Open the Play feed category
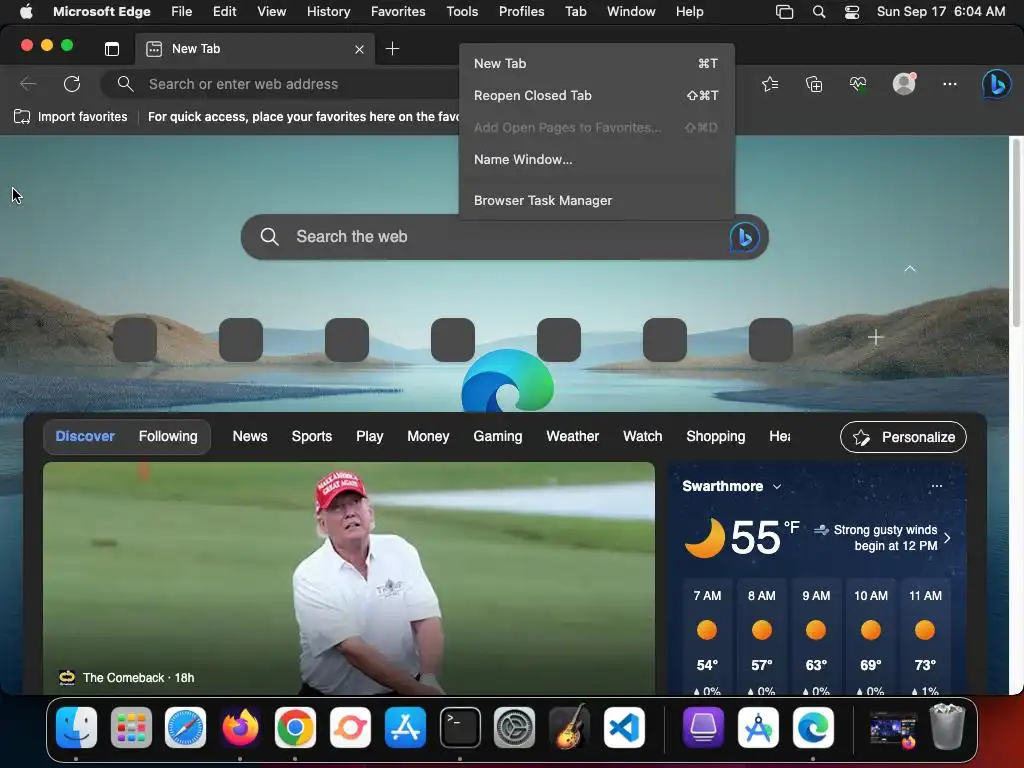Image resolution: width=1024 pixels, height=768 pixels. [369, 436]
